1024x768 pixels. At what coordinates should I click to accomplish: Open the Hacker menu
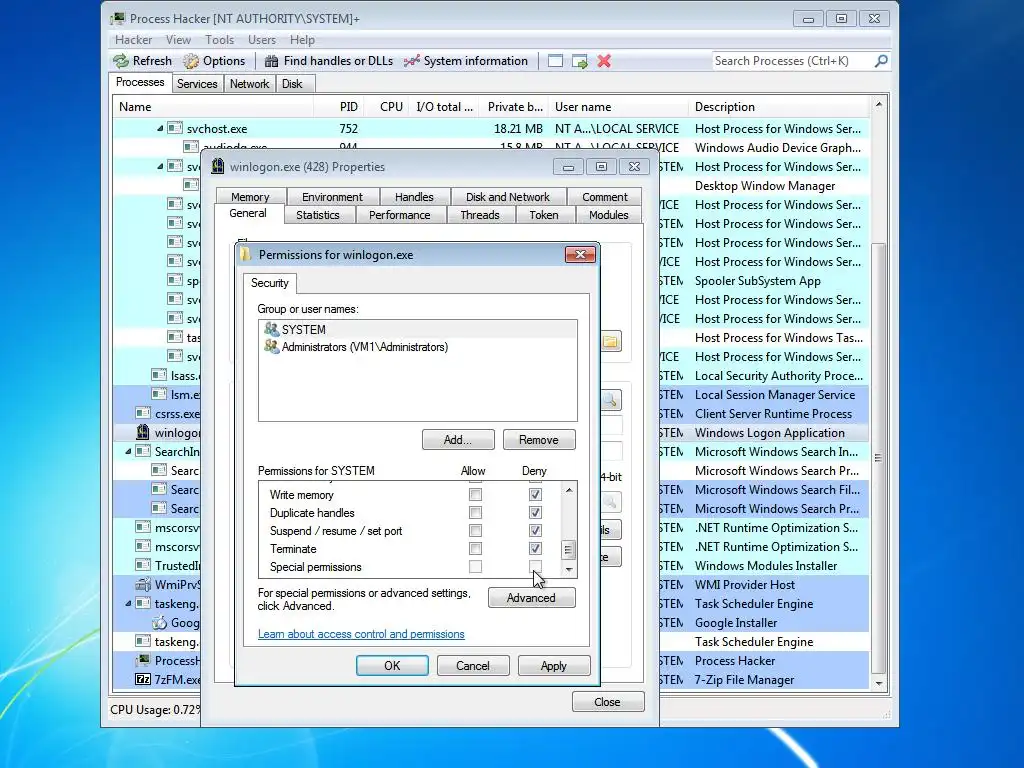pyautogui.click(x=133, y=40)
